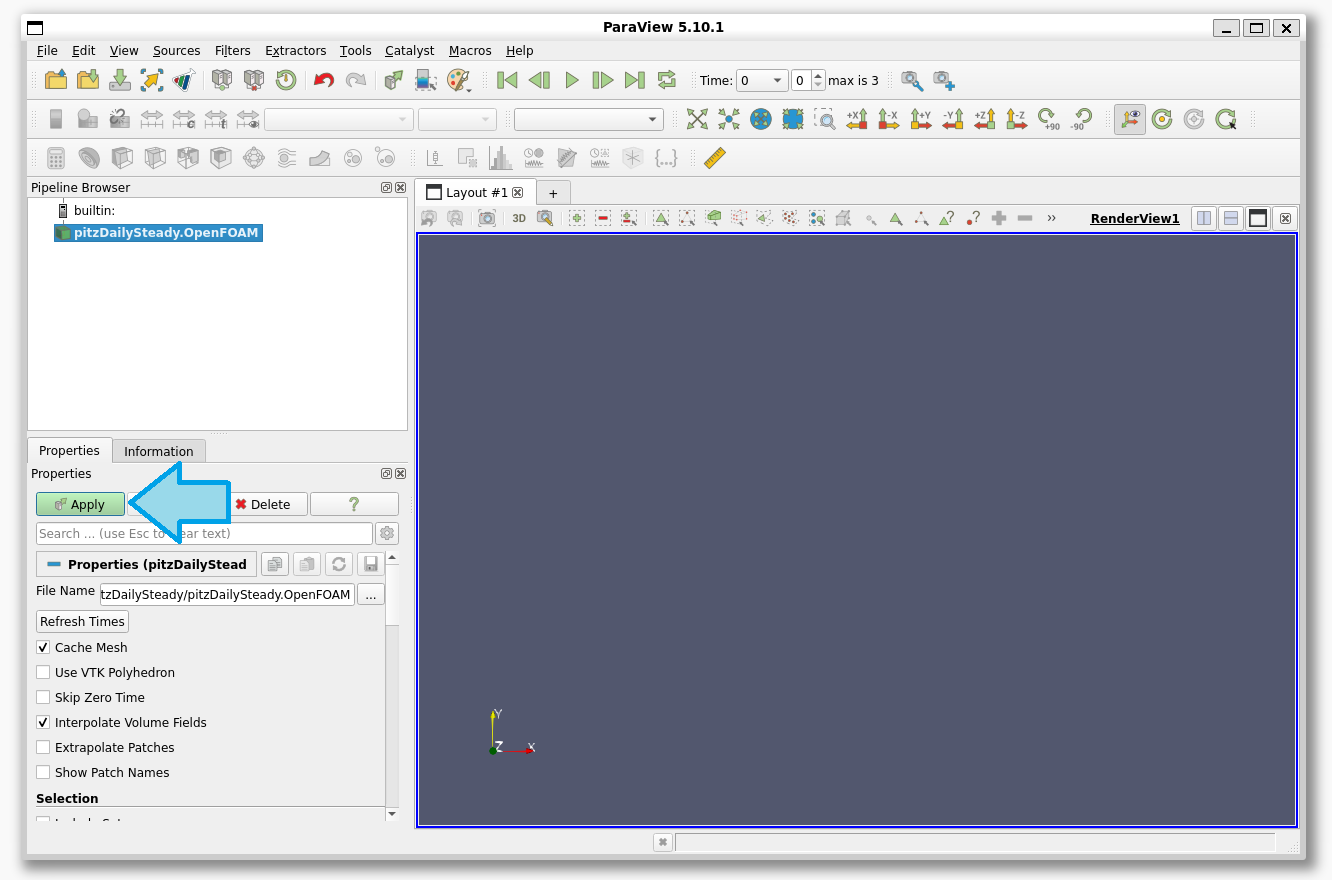Click the properties search field
1332x880 pixels.
tap(204, 534)
